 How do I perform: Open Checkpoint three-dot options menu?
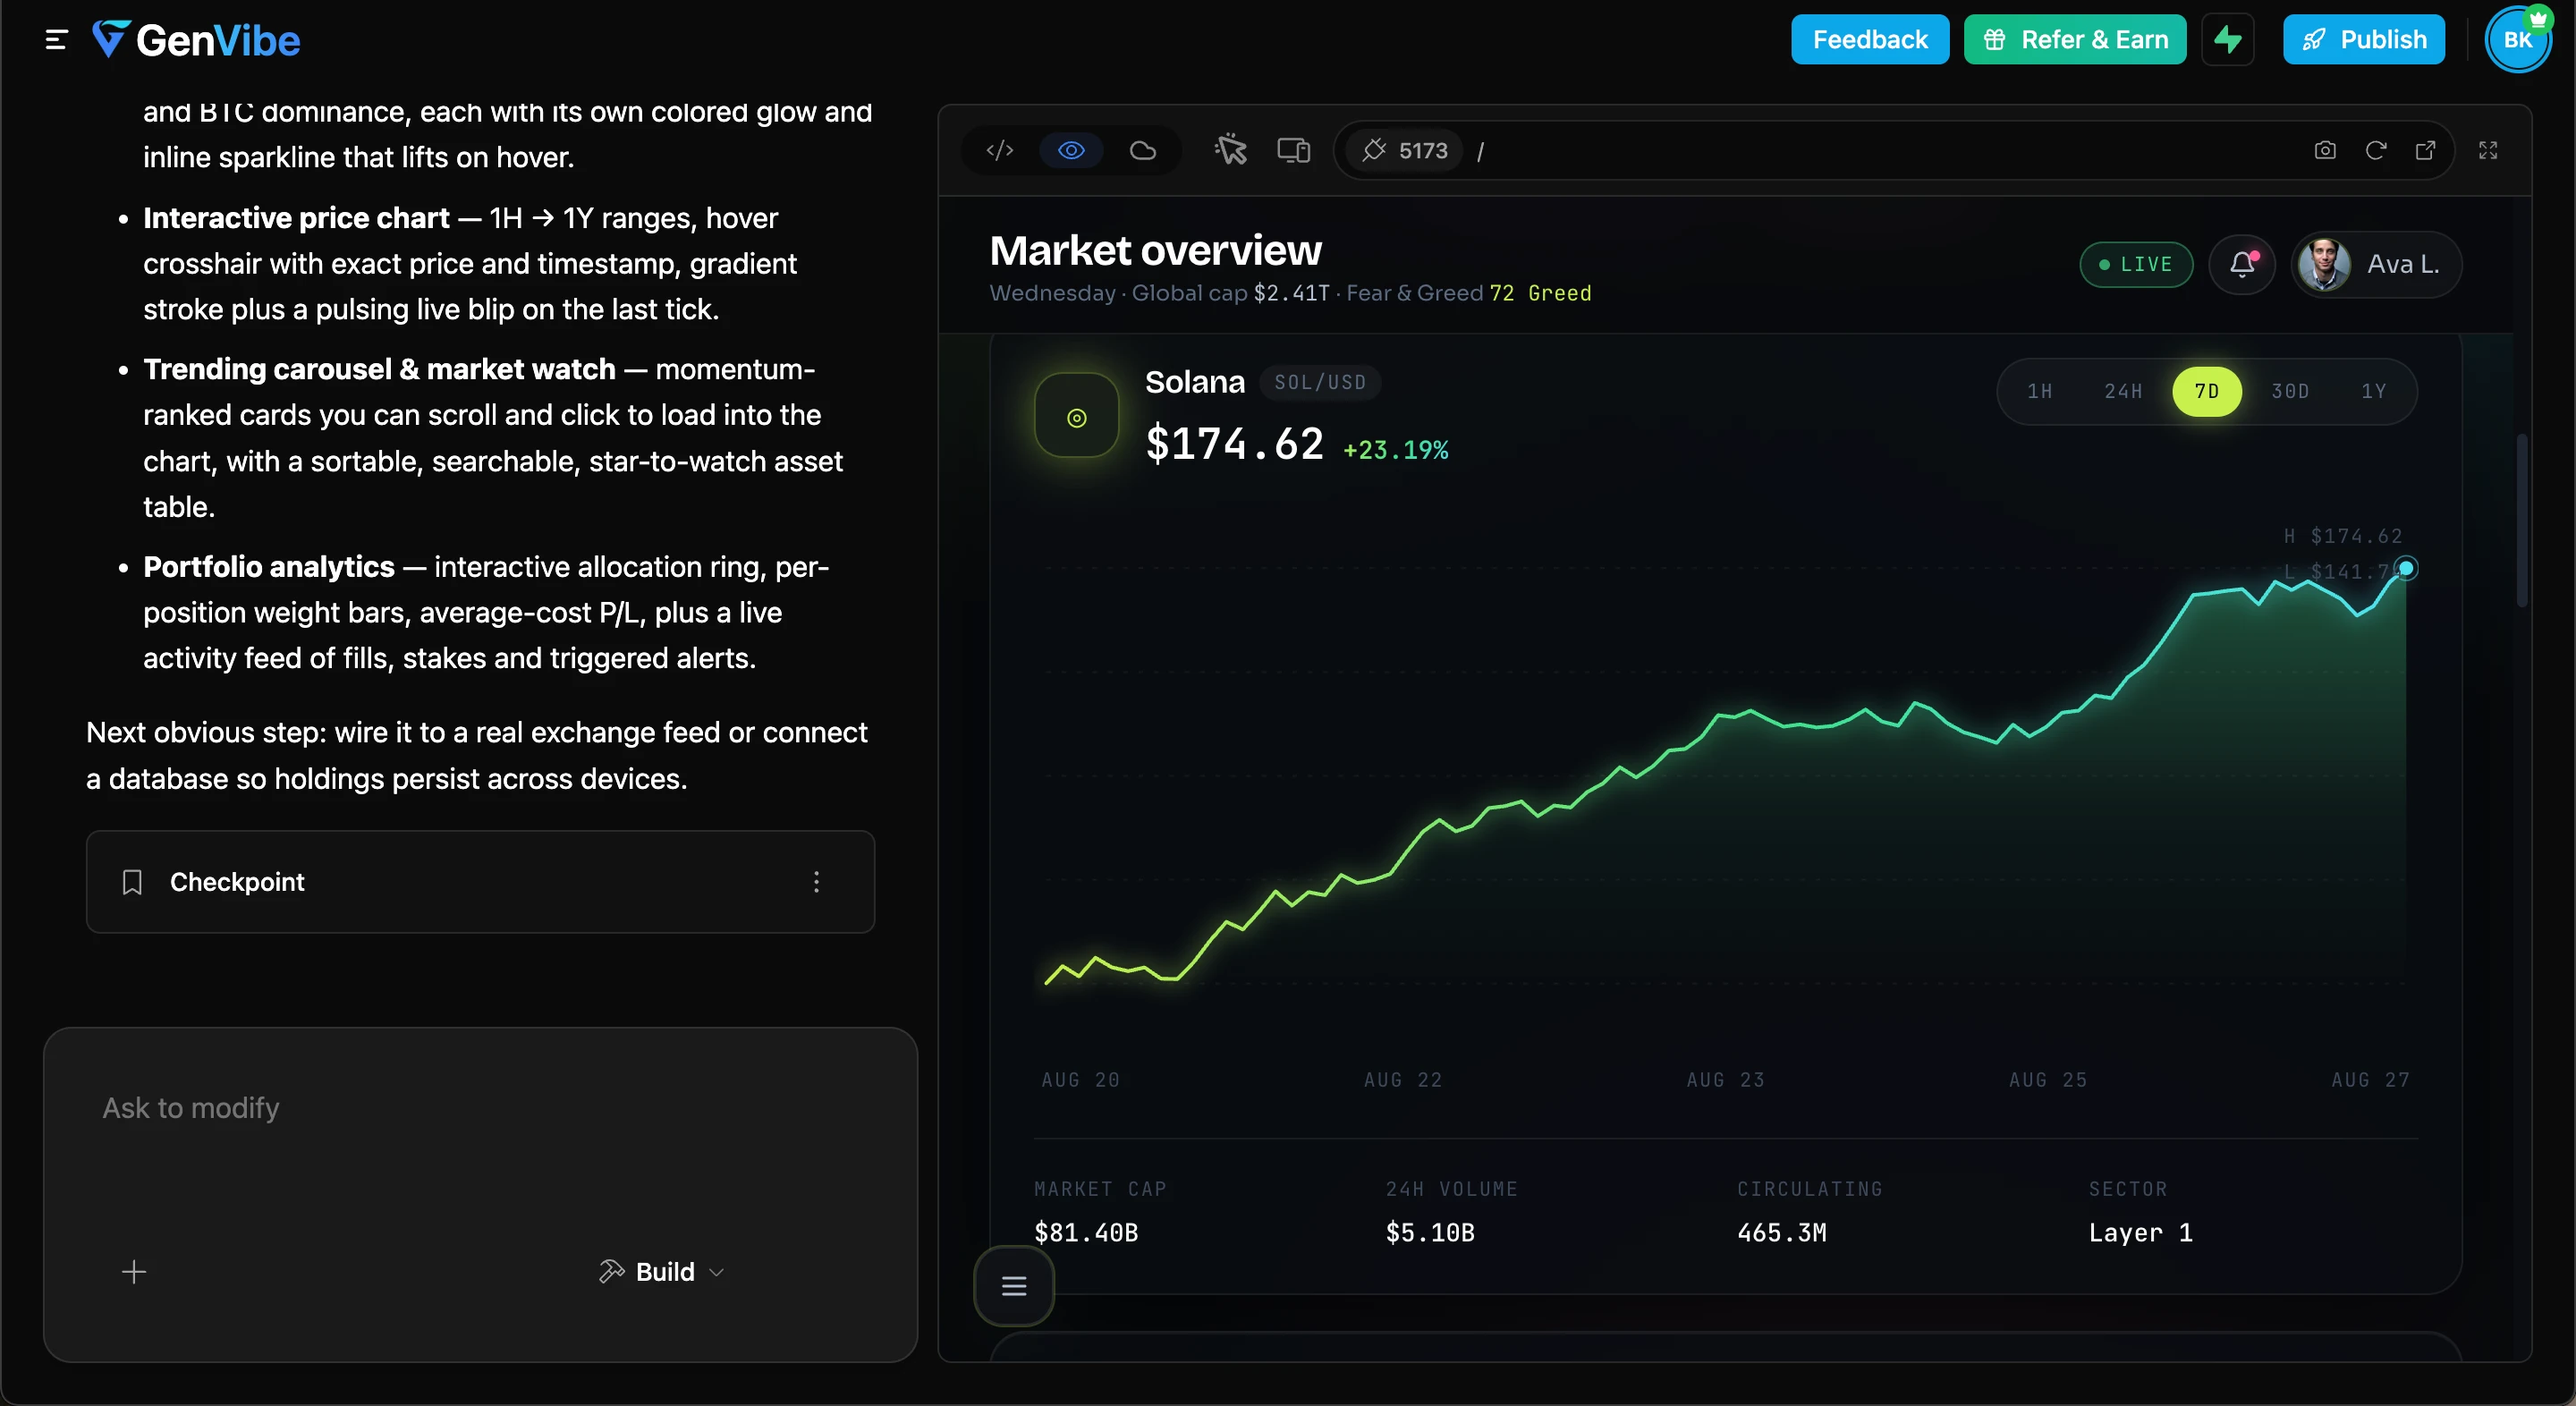pyautogui.click(x=817, y=882)
